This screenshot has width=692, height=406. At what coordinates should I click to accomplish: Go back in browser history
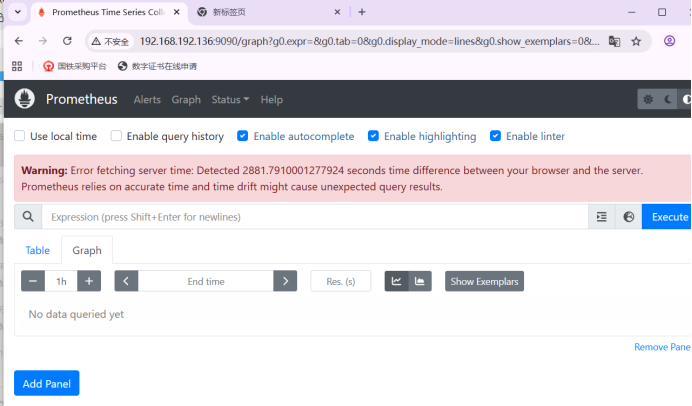[19, 41]
